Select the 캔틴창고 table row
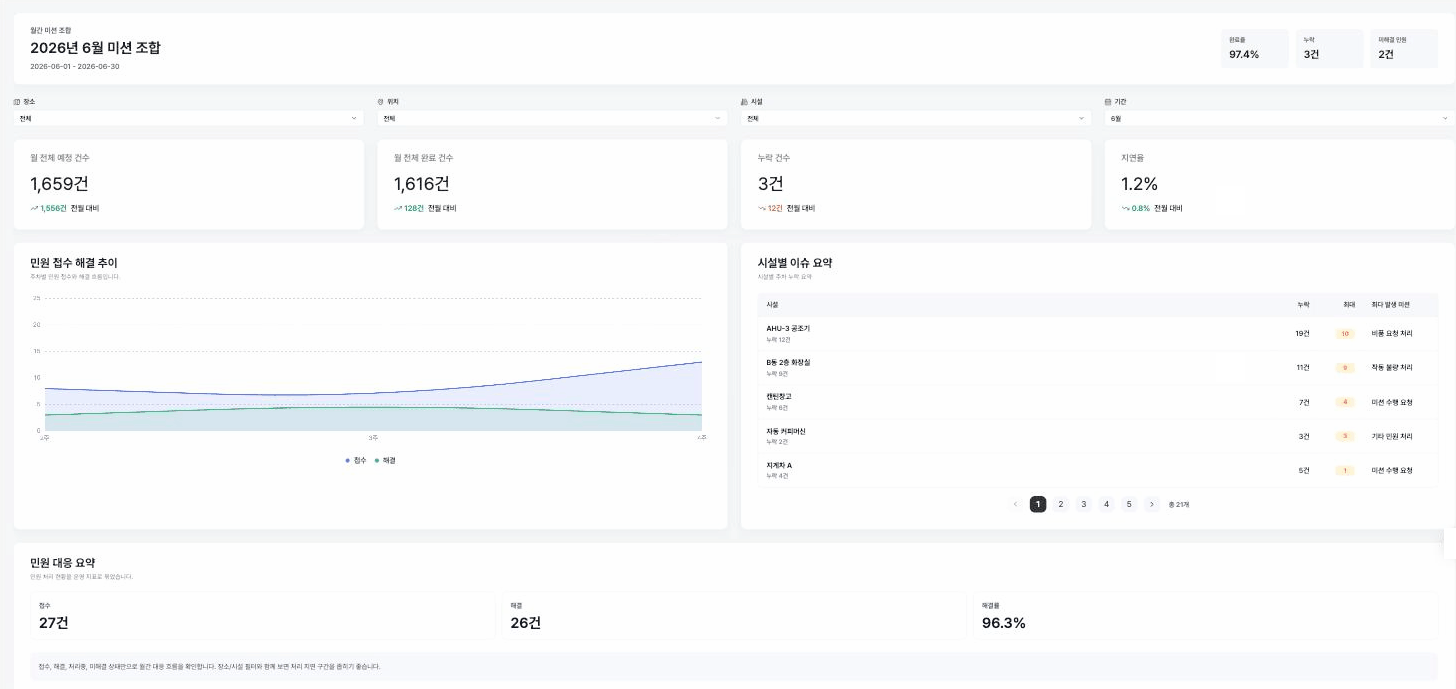 (x=1098, y=402)
